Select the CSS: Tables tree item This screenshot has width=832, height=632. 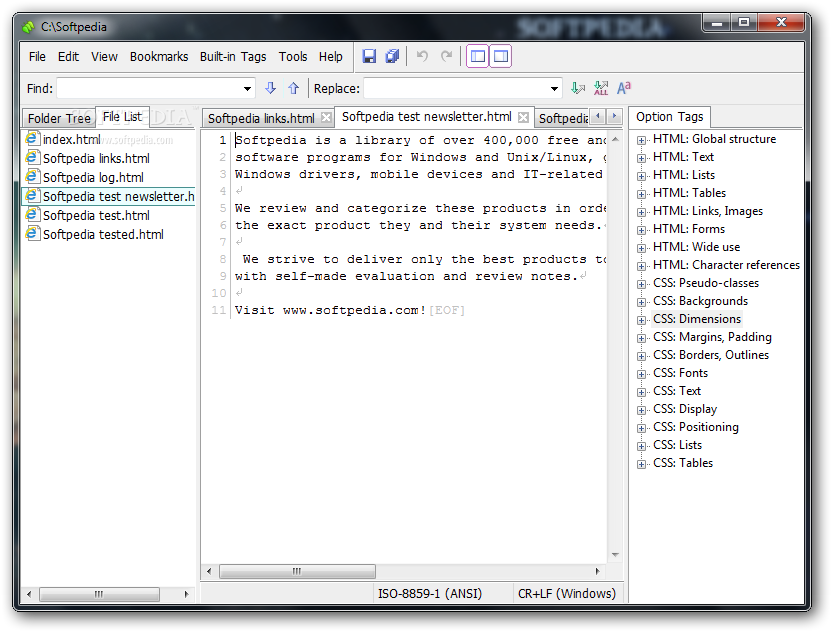(x=683, y=463)
